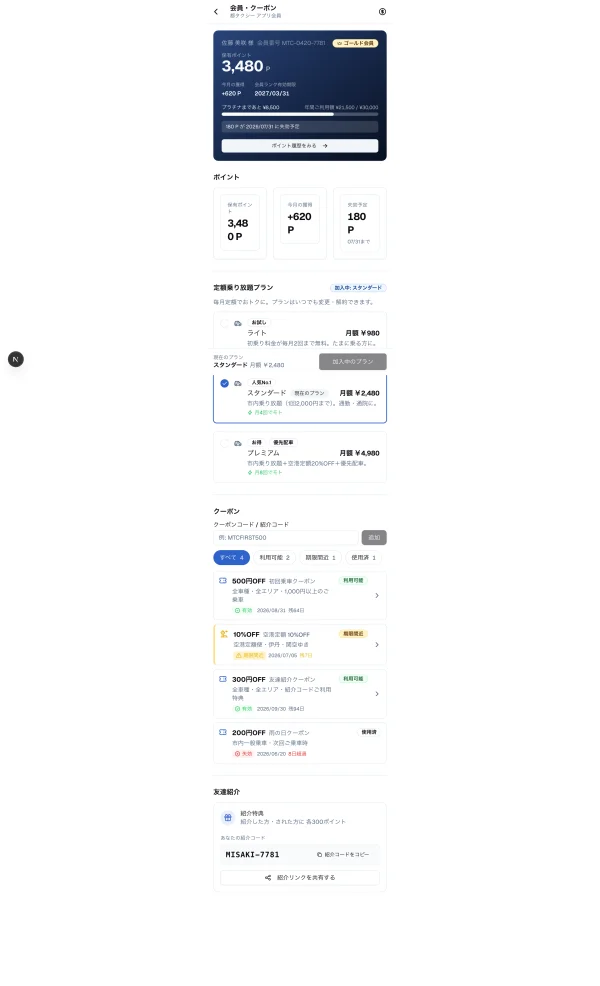Click the arrow icon in ポイント履歴をみる
This screenshot has height=986, width=600.
[325, 145]
